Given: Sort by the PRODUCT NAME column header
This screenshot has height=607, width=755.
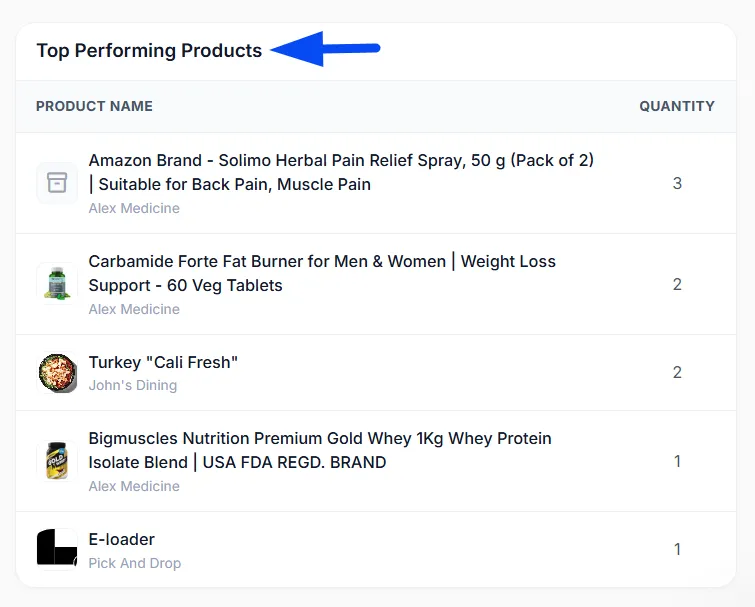Looking at the screenshot, I should point(94,106).
